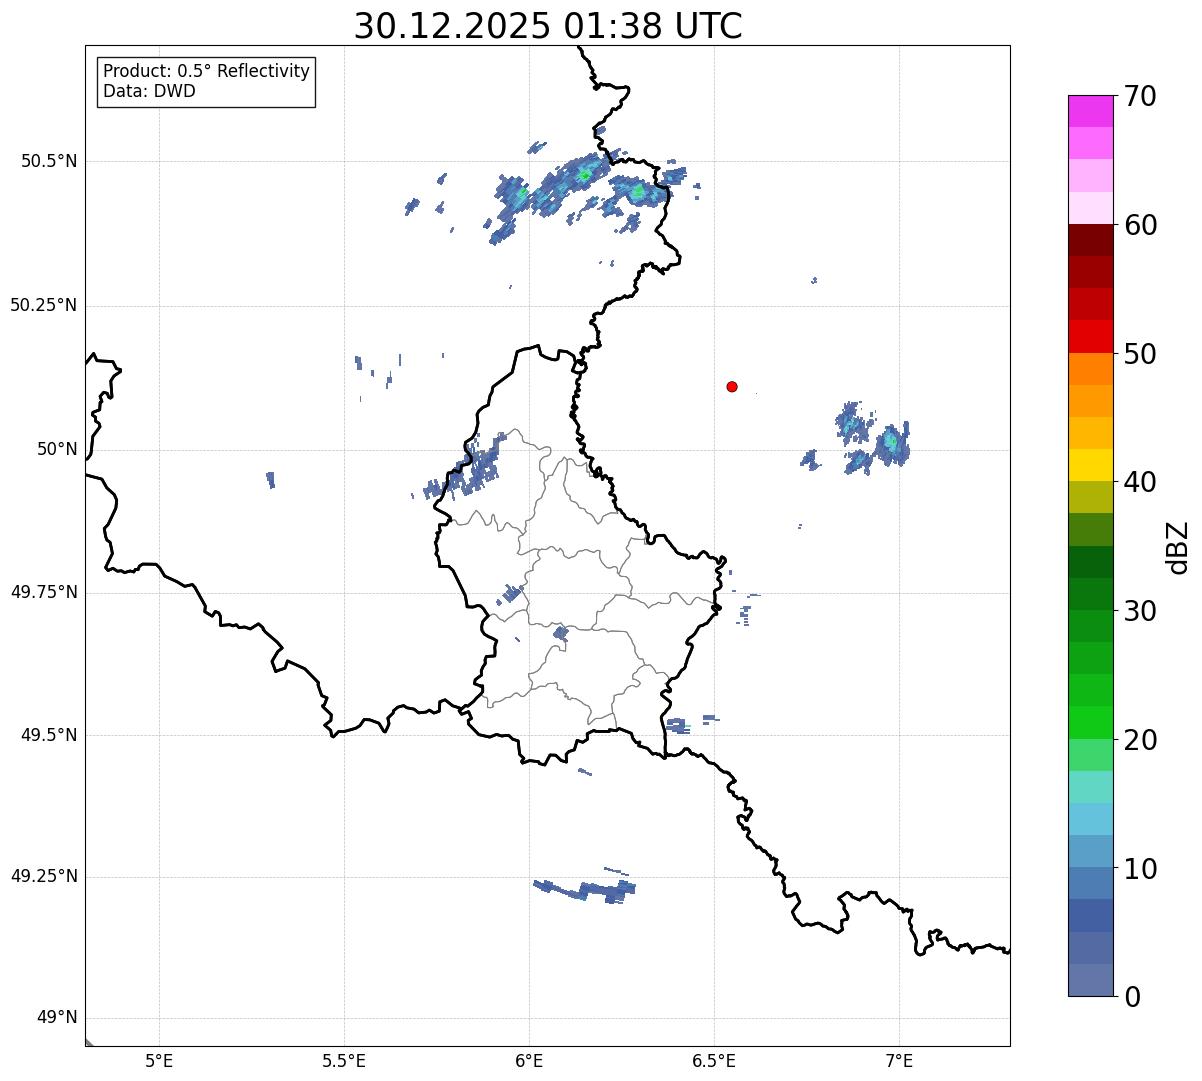The width and height of the screenshot is (1202, 1081).
Task: Click the 0 value on colorbar
Action: pos(1132,997)
